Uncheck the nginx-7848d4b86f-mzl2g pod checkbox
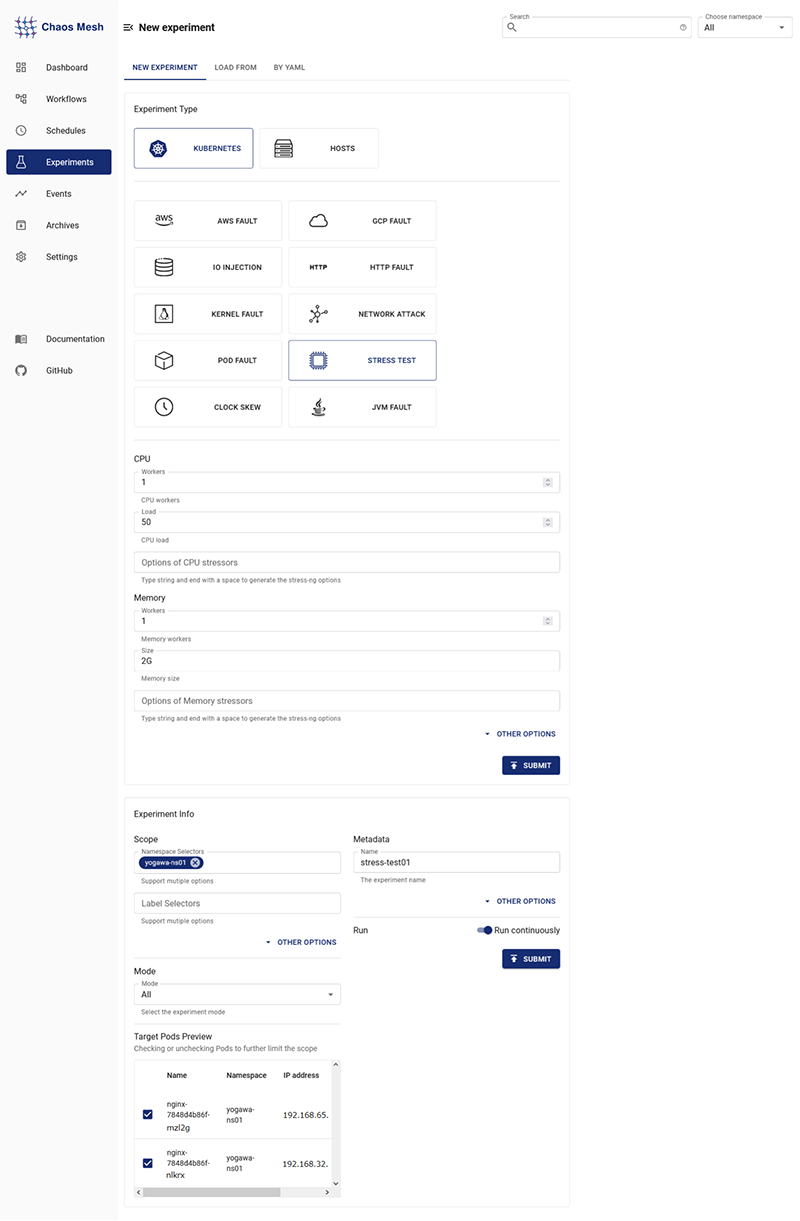This screenshot has width=800, height=1221. (148, 1114)
